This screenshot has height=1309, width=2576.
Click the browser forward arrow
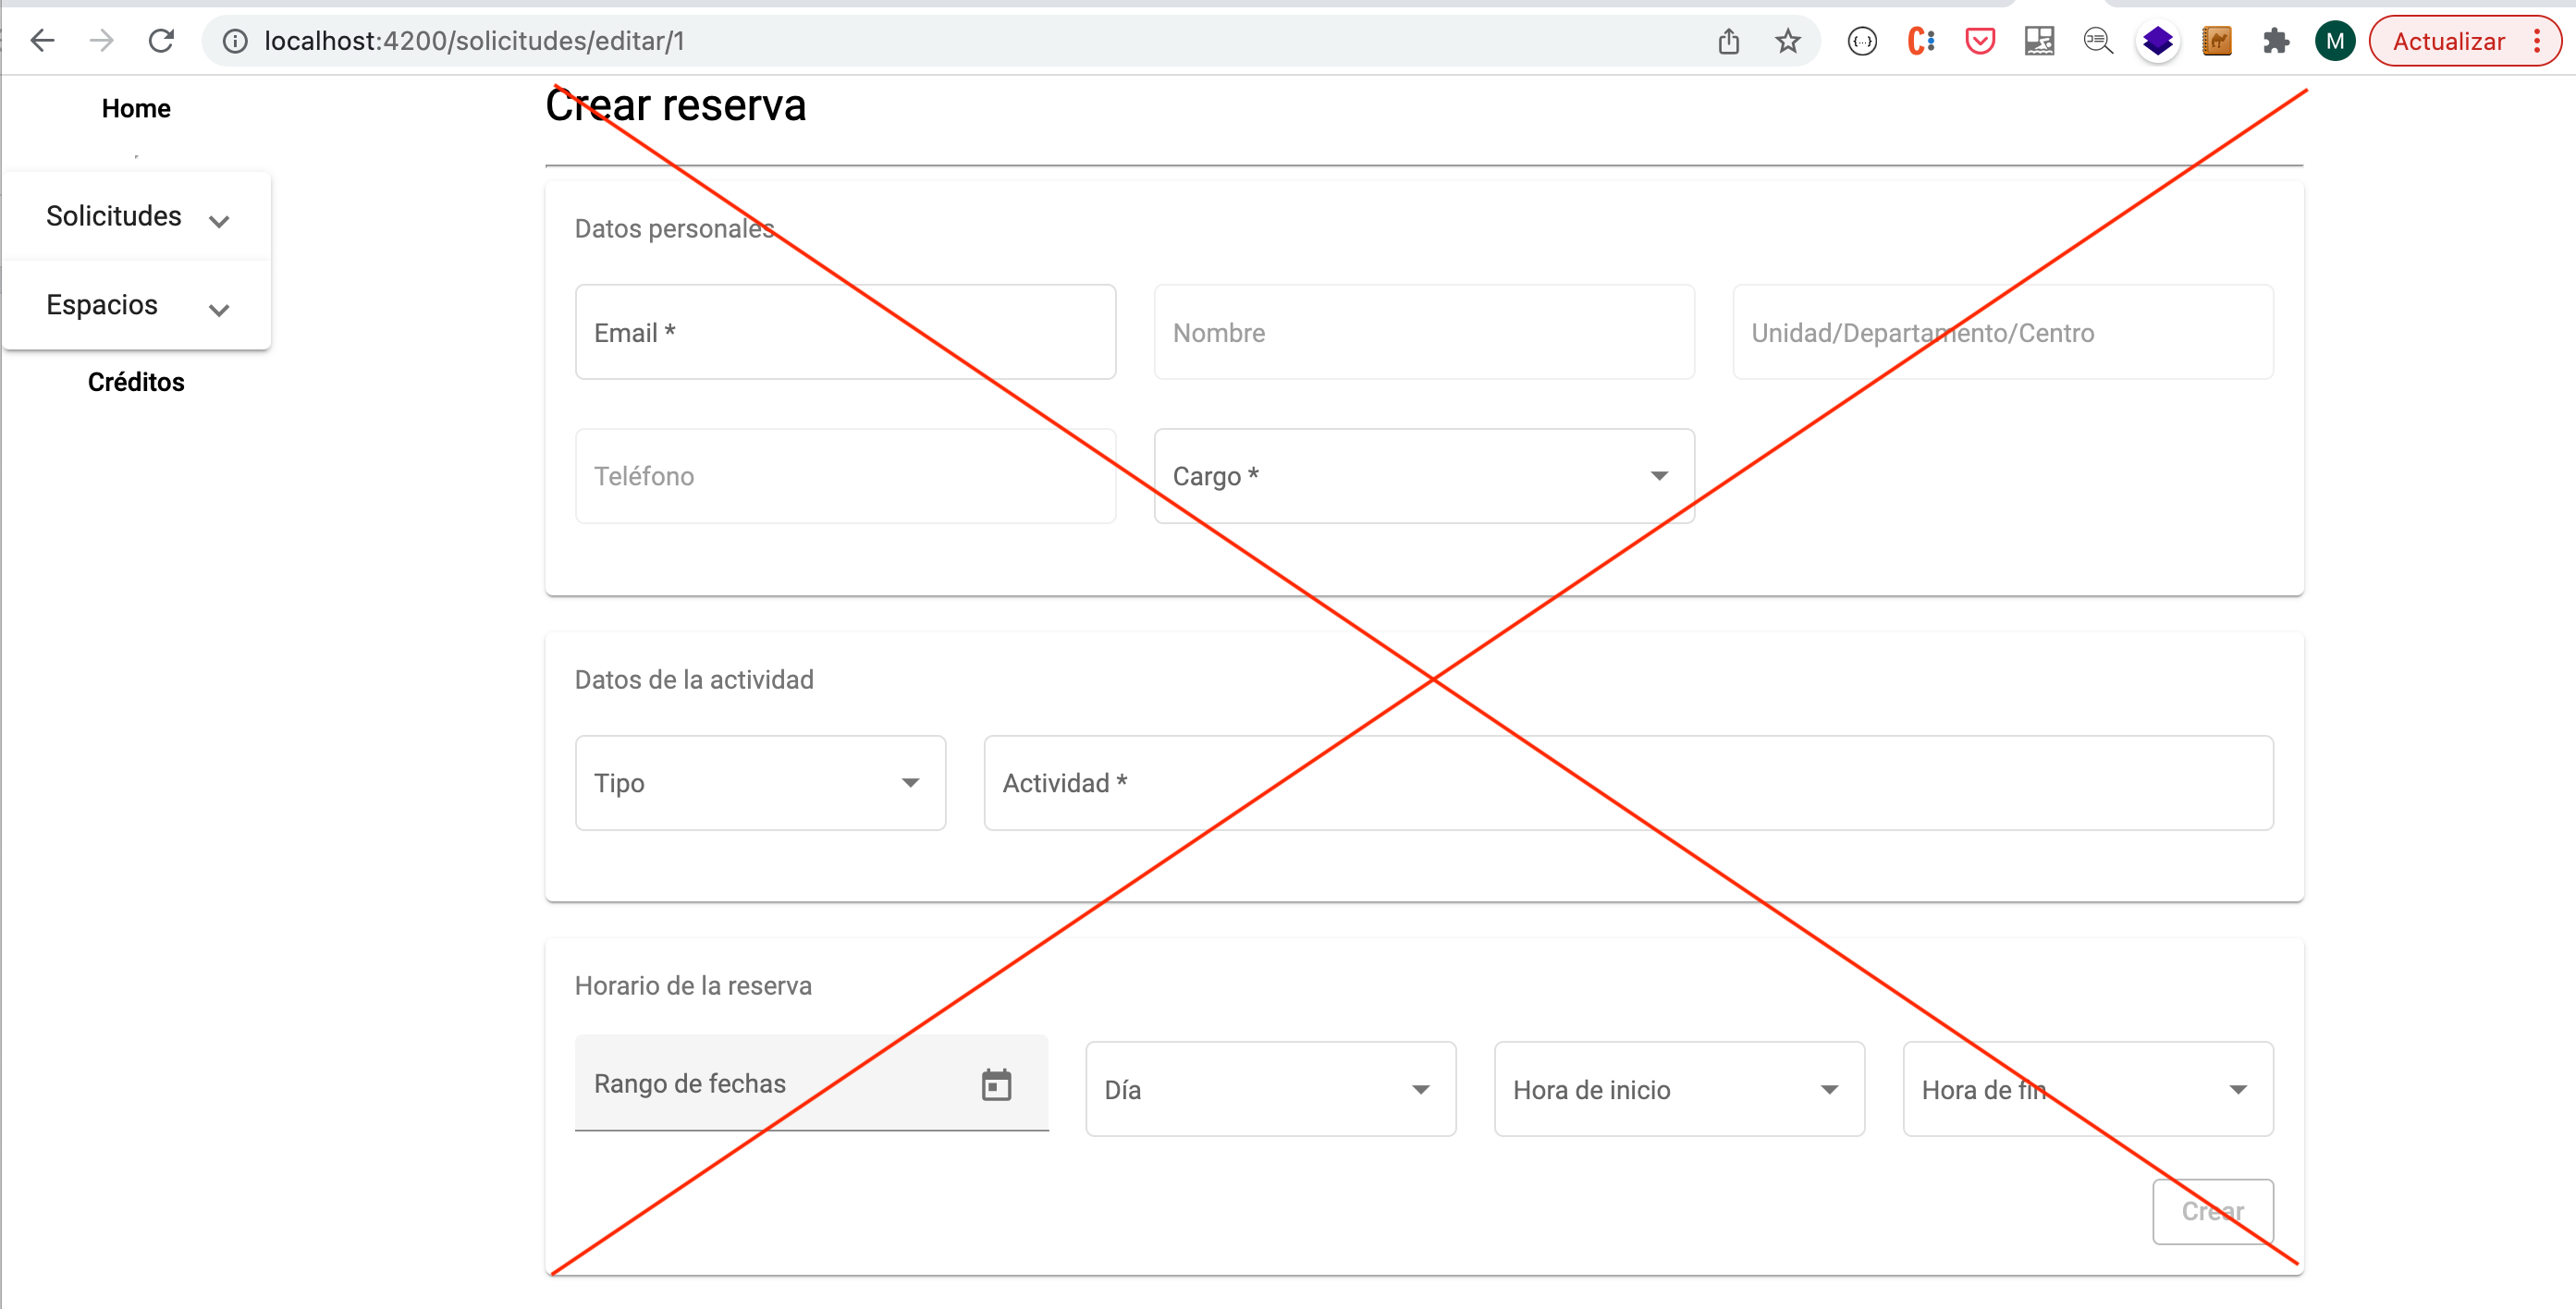pyautogui.click(x=101, y=41)
